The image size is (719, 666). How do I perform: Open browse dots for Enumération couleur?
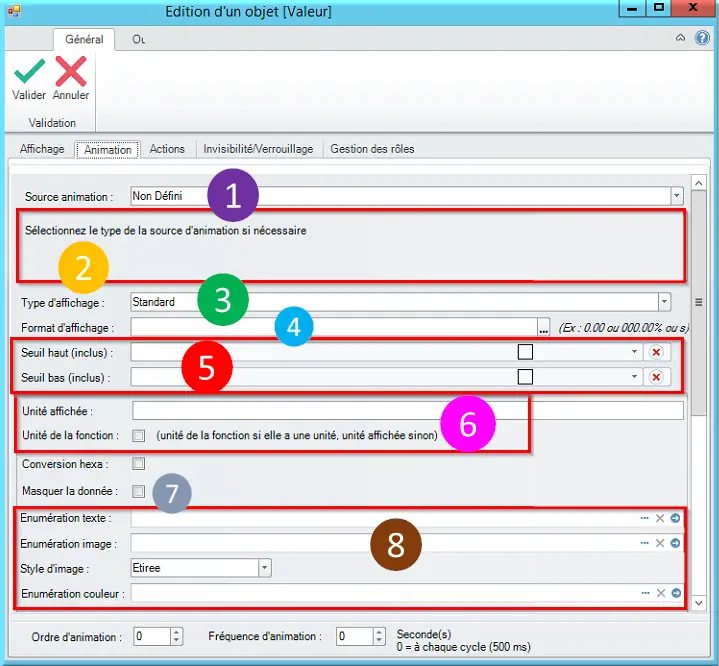point(645,593)
